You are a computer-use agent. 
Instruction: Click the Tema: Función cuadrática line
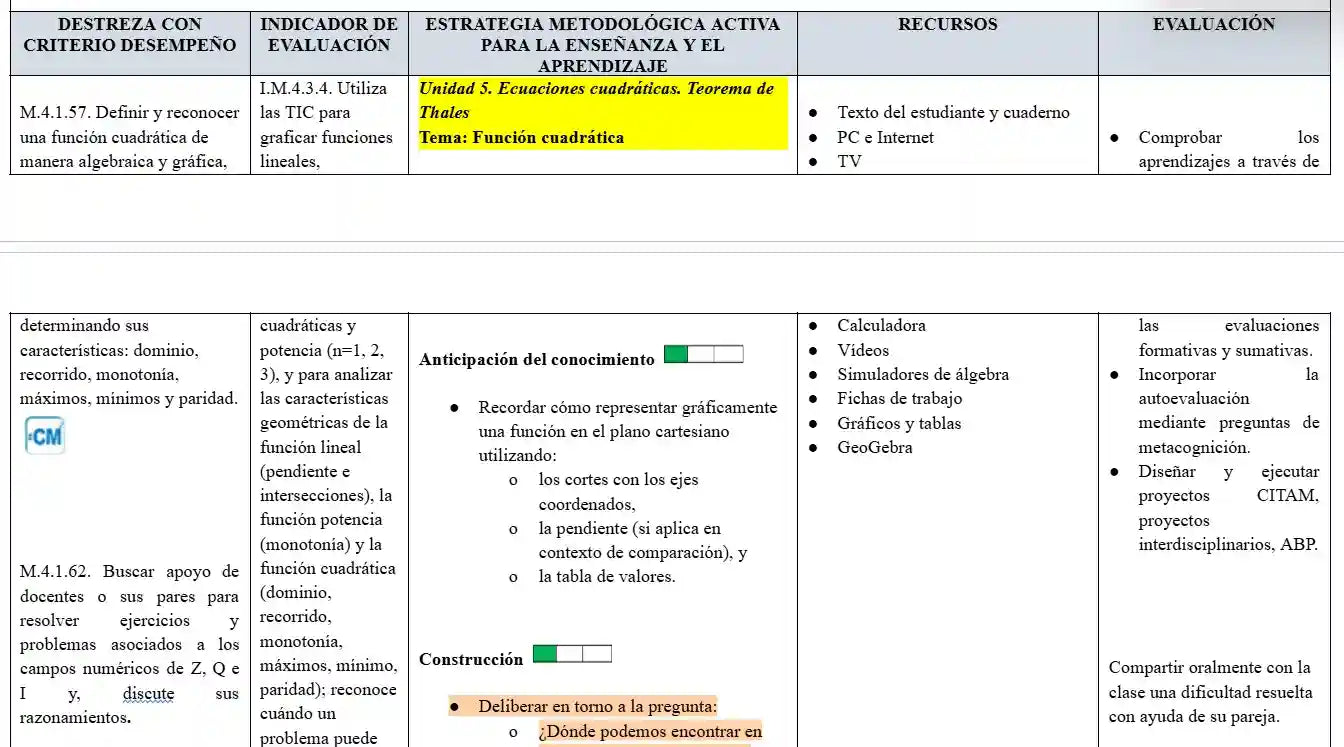[521, 138]
